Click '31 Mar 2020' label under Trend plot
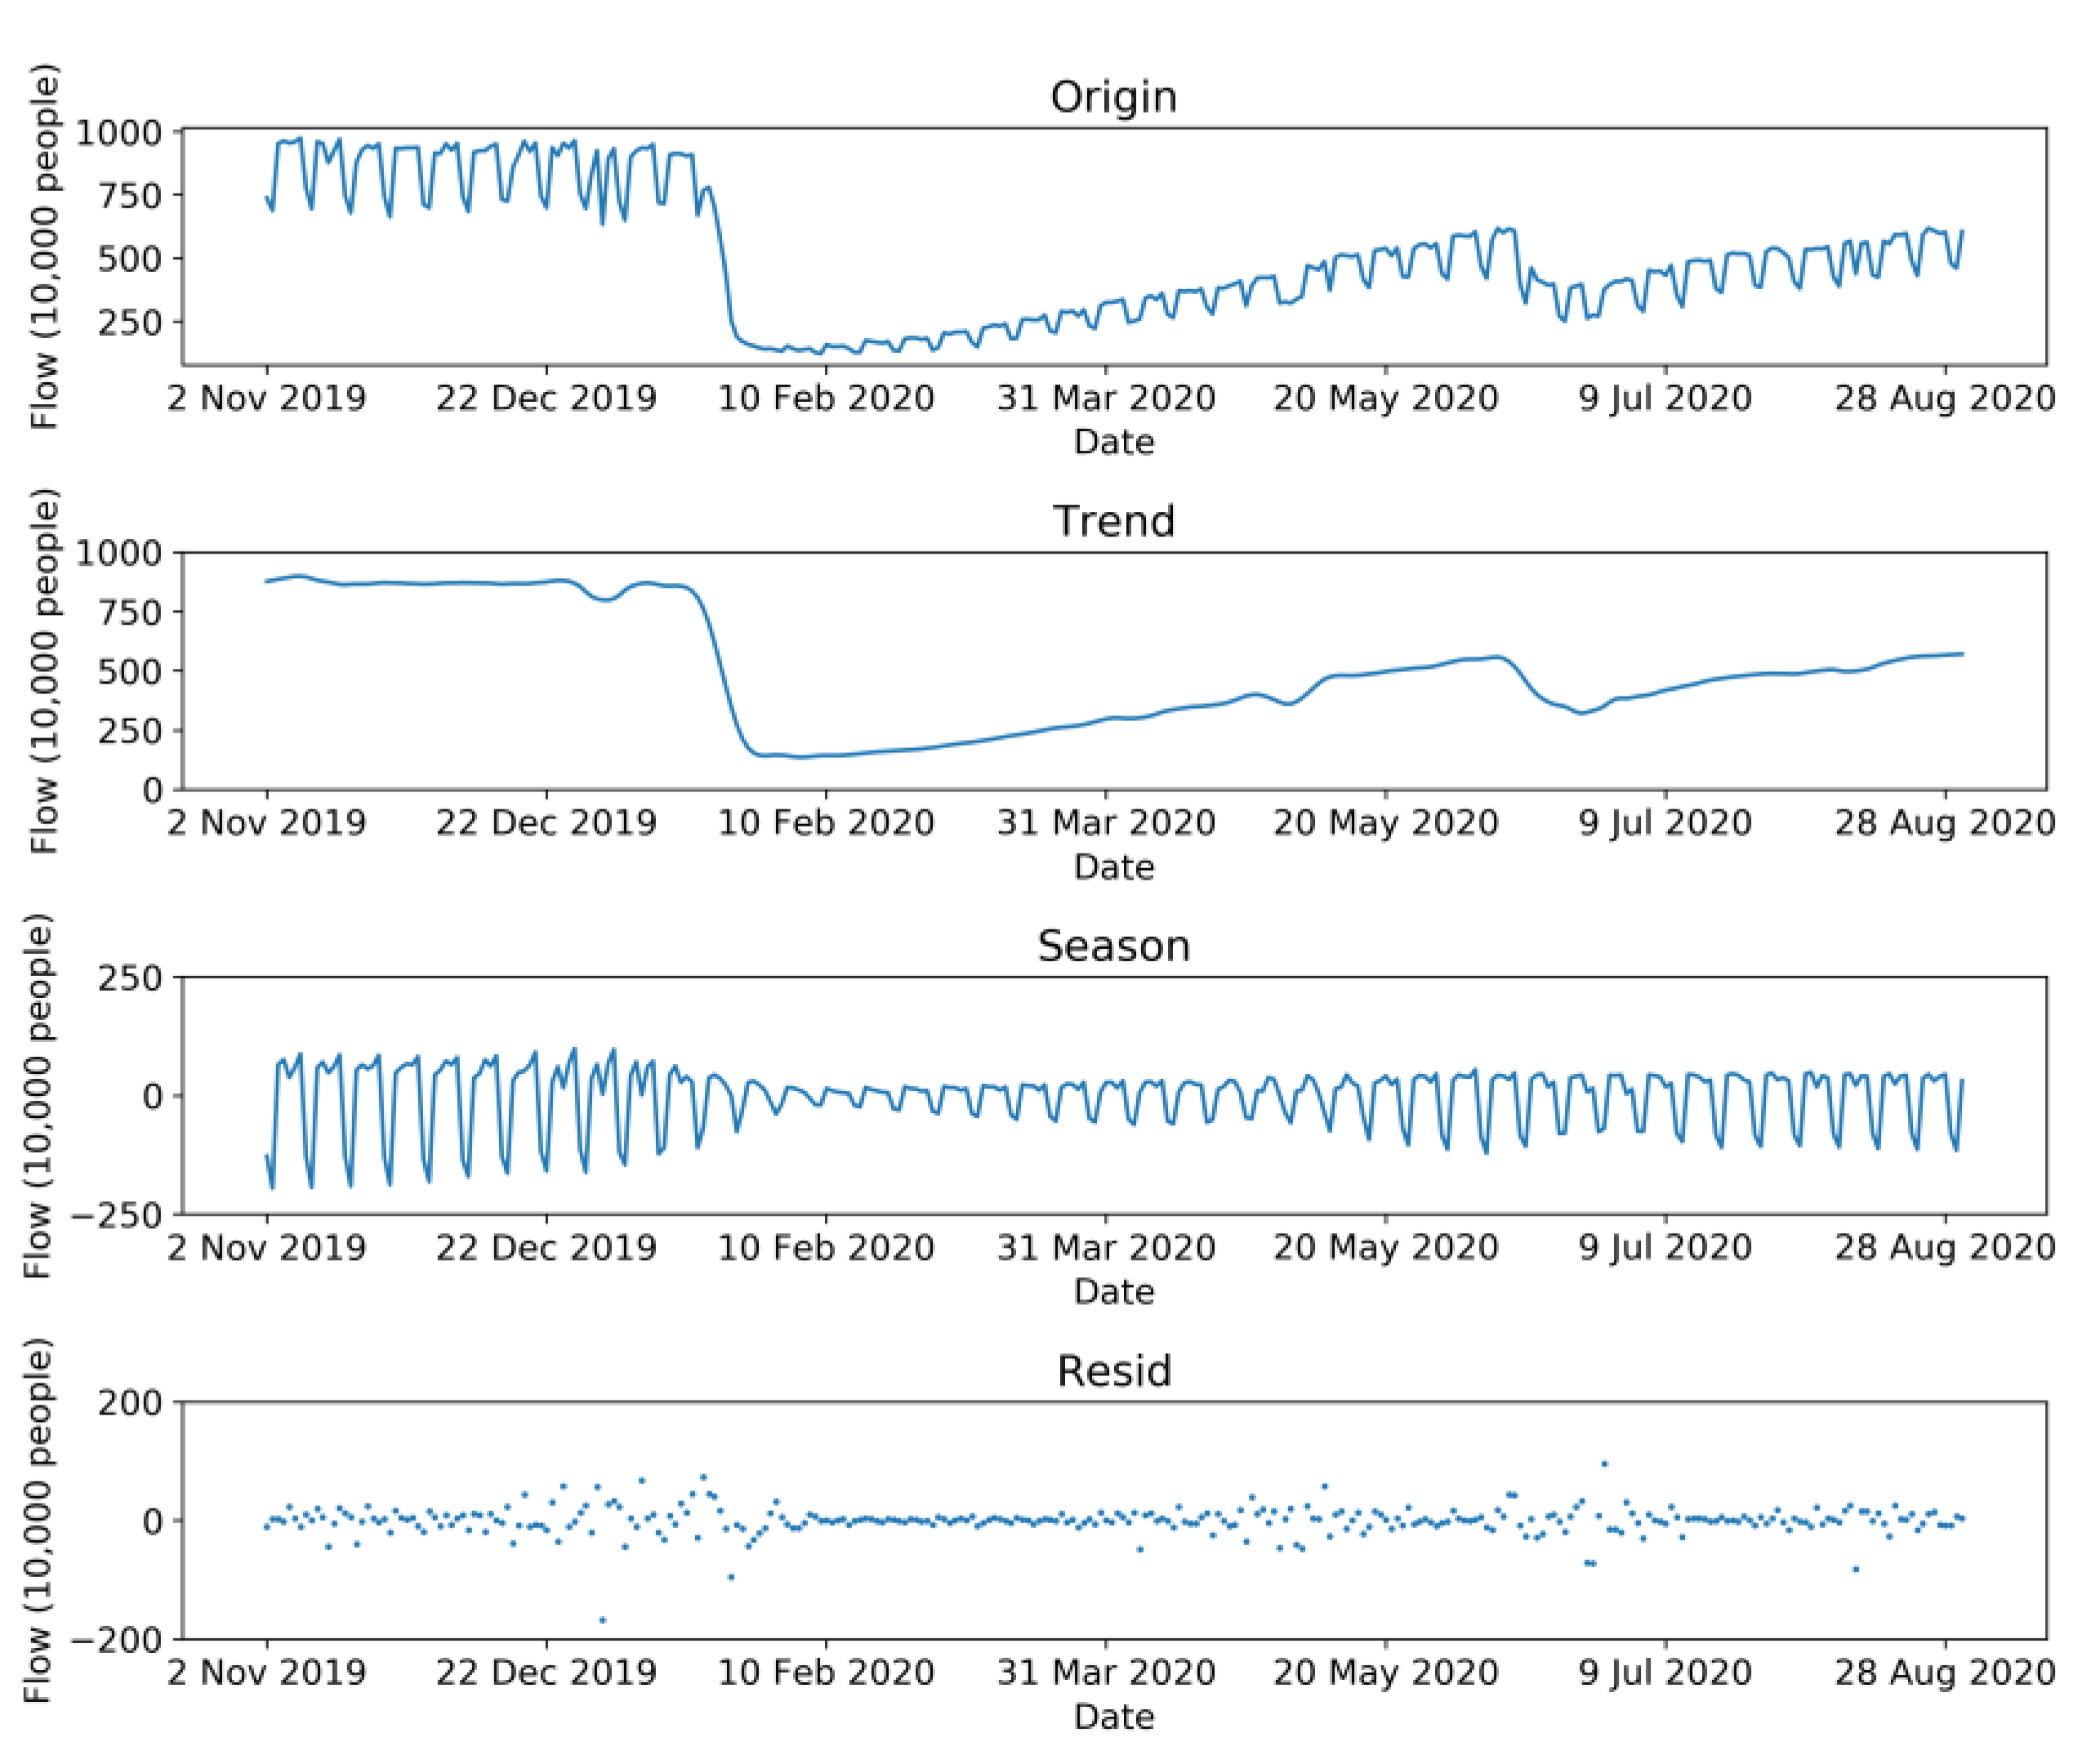The image size is (2082, 1764). [x=1105, y=823]
